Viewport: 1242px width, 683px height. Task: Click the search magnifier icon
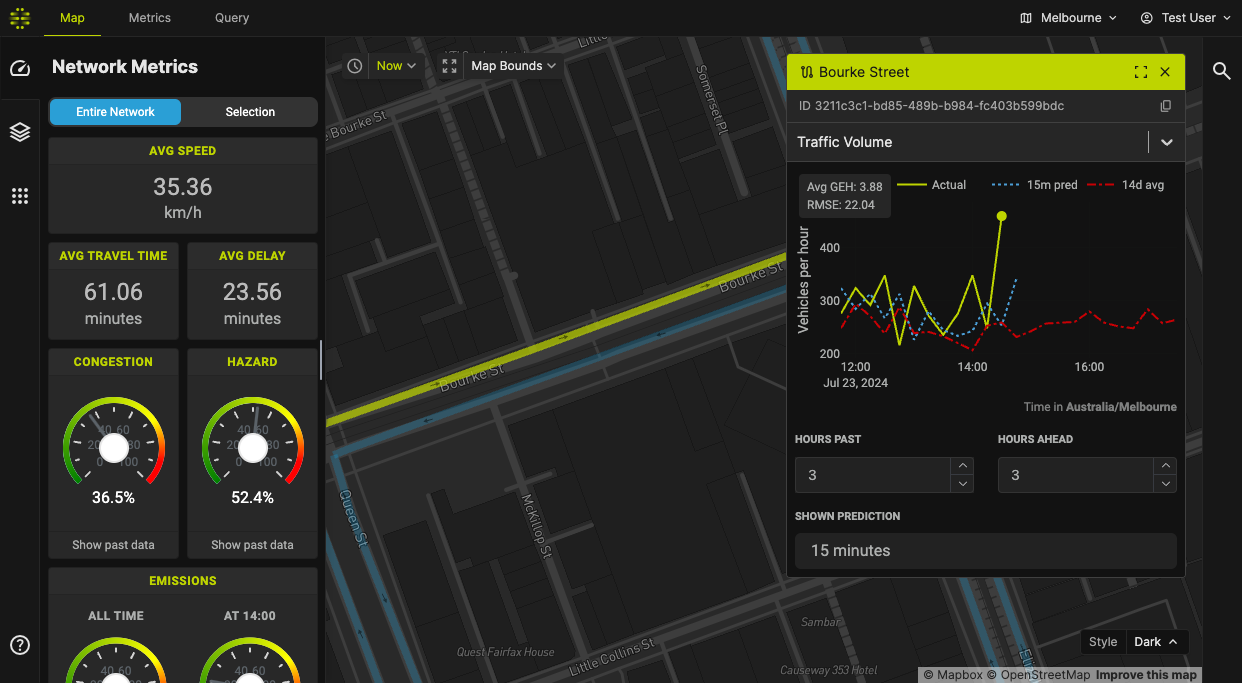point(1221,71)
